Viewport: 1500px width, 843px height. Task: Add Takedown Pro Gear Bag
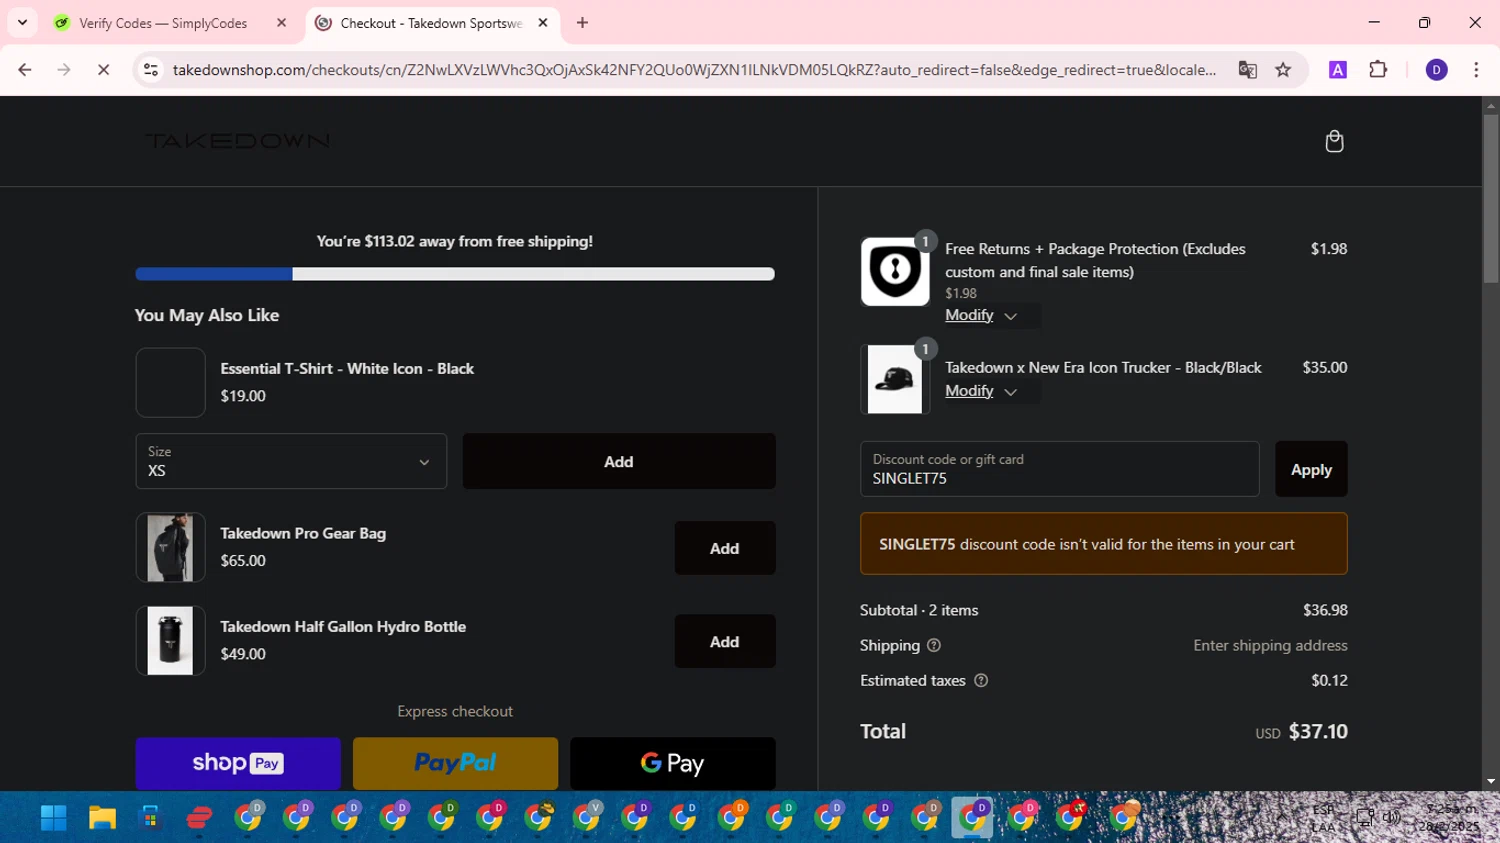[x=725, y=548]
